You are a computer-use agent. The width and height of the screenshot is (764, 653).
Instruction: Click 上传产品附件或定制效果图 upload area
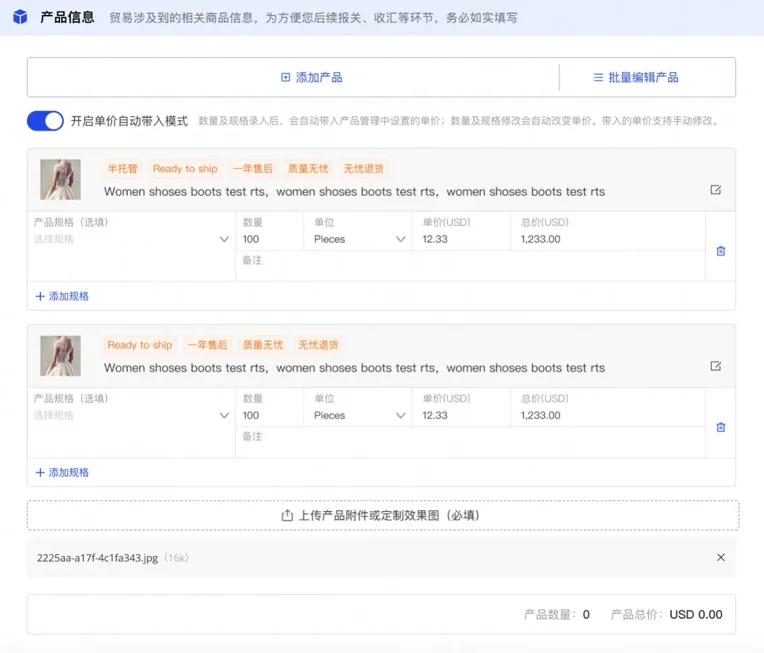coord(382,515)
